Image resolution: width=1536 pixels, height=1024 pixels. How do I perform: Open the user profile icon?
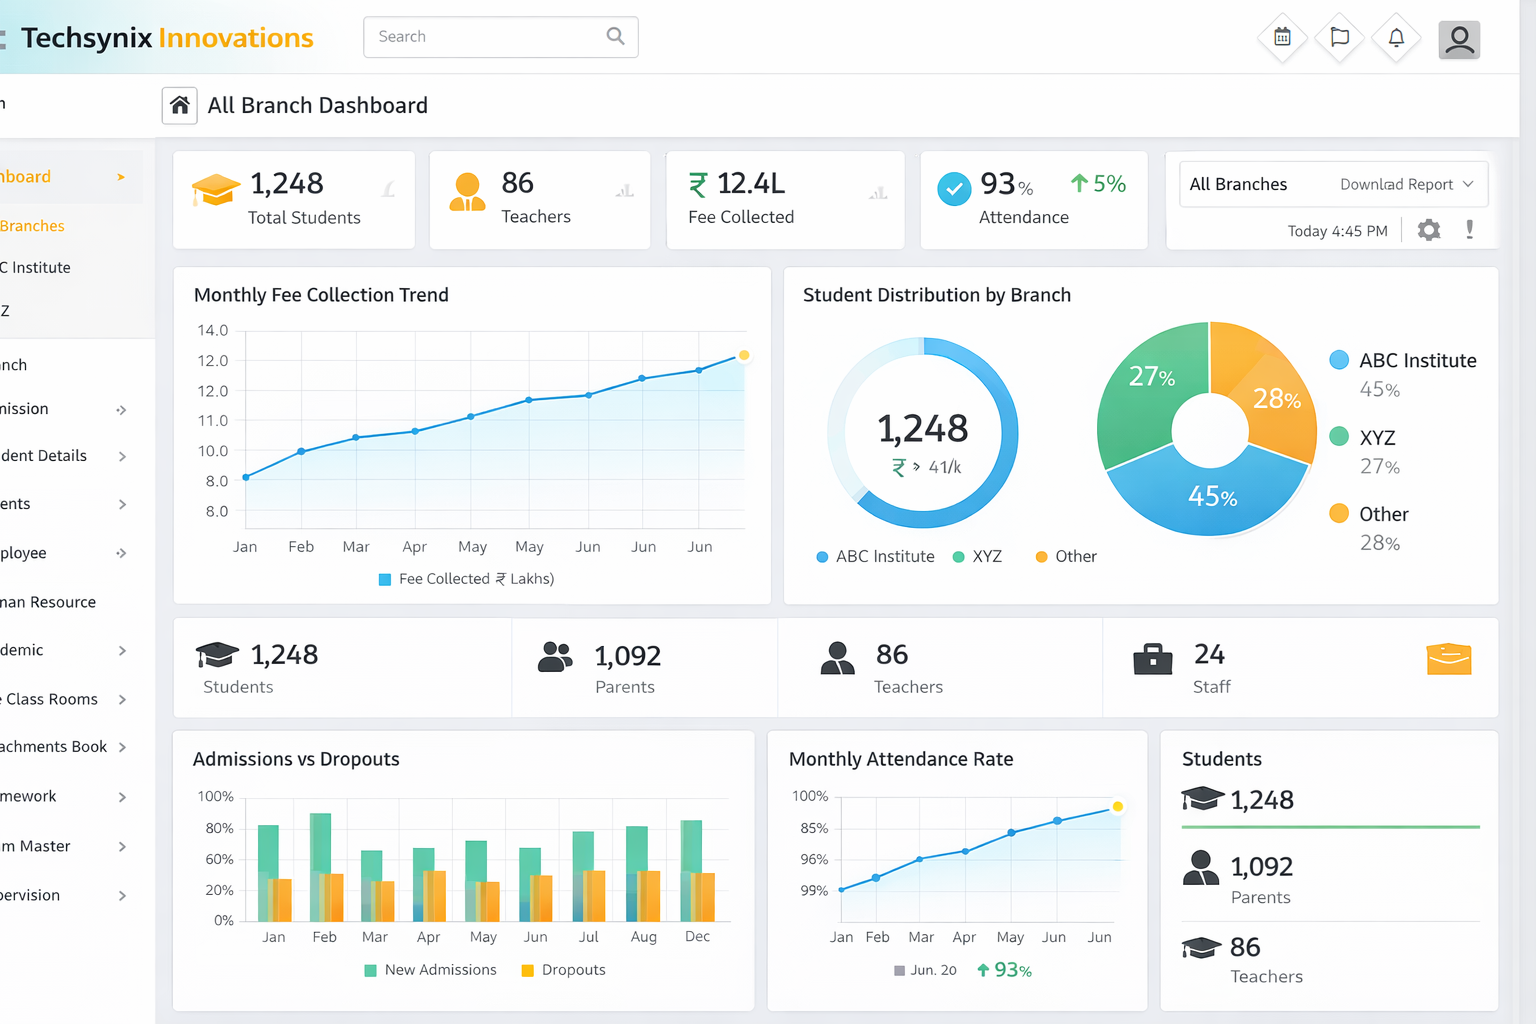pyautogui.click(x=1459, y=40)
